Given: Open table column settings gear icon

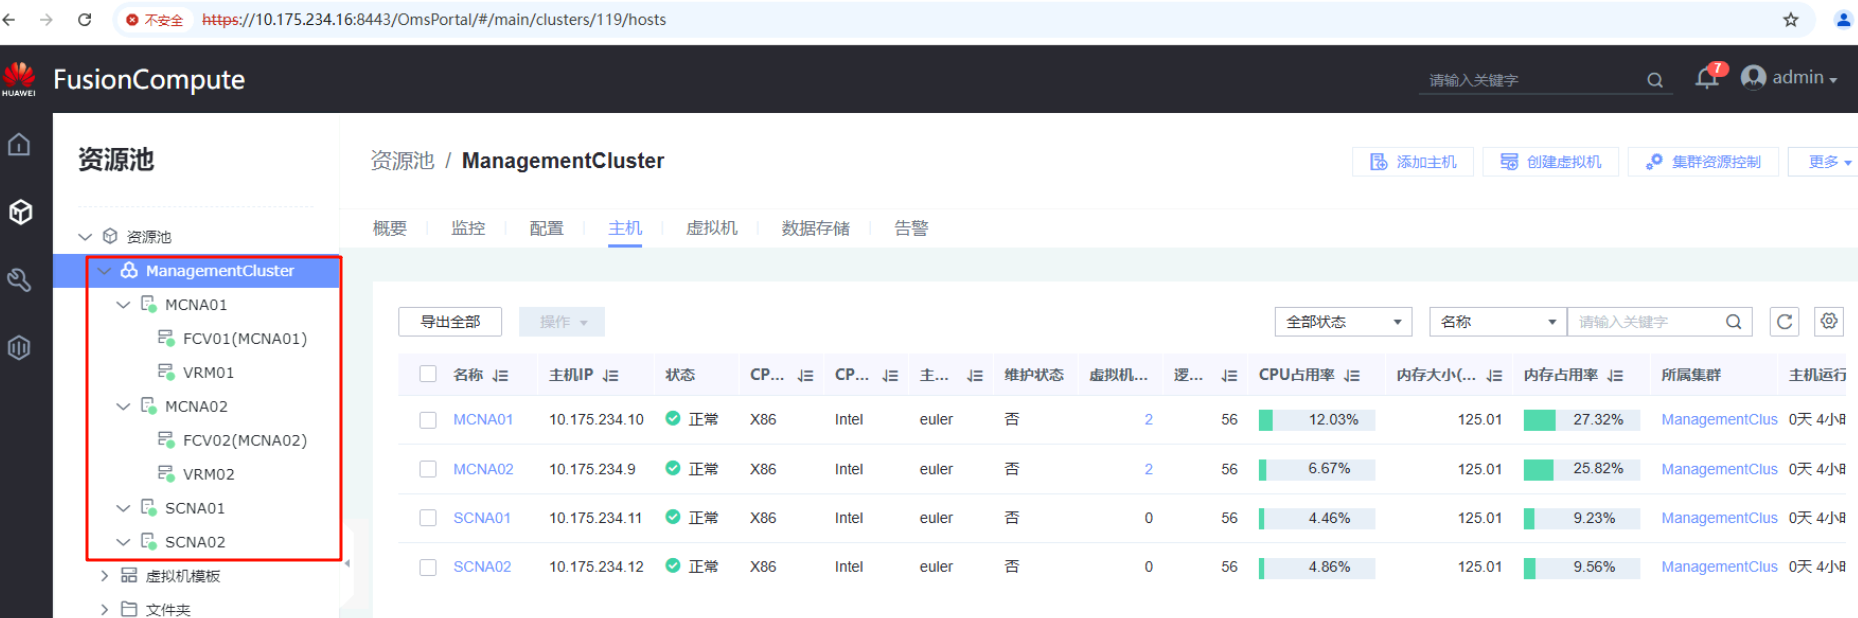Looking at the screenshot, I should click(1829, 321).
